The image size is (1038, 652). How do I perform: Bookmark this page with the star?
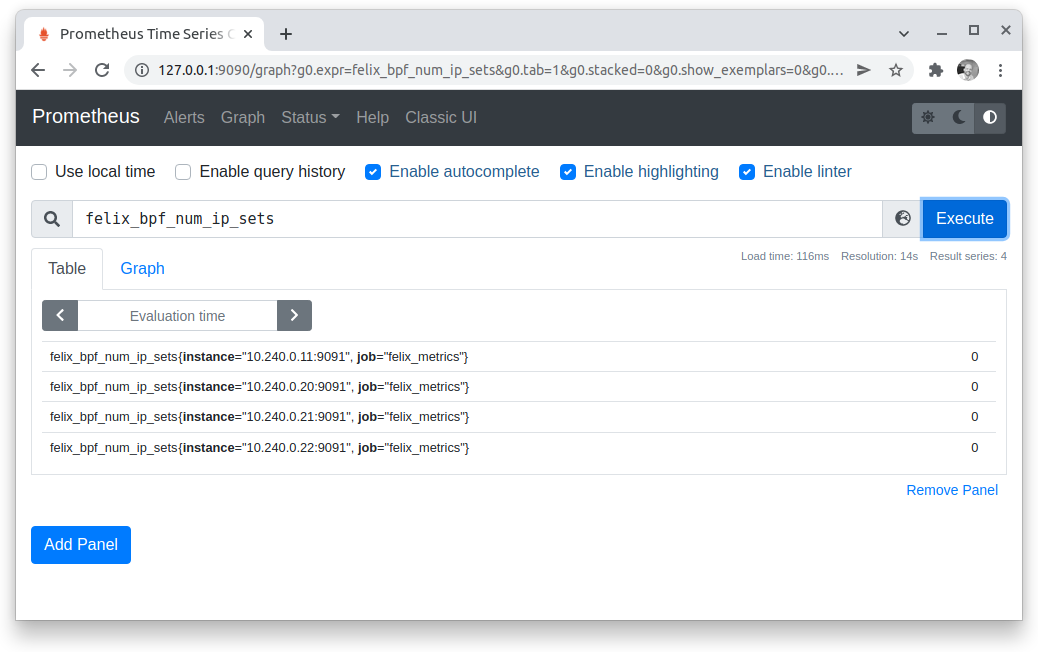(x=896, y=70)
